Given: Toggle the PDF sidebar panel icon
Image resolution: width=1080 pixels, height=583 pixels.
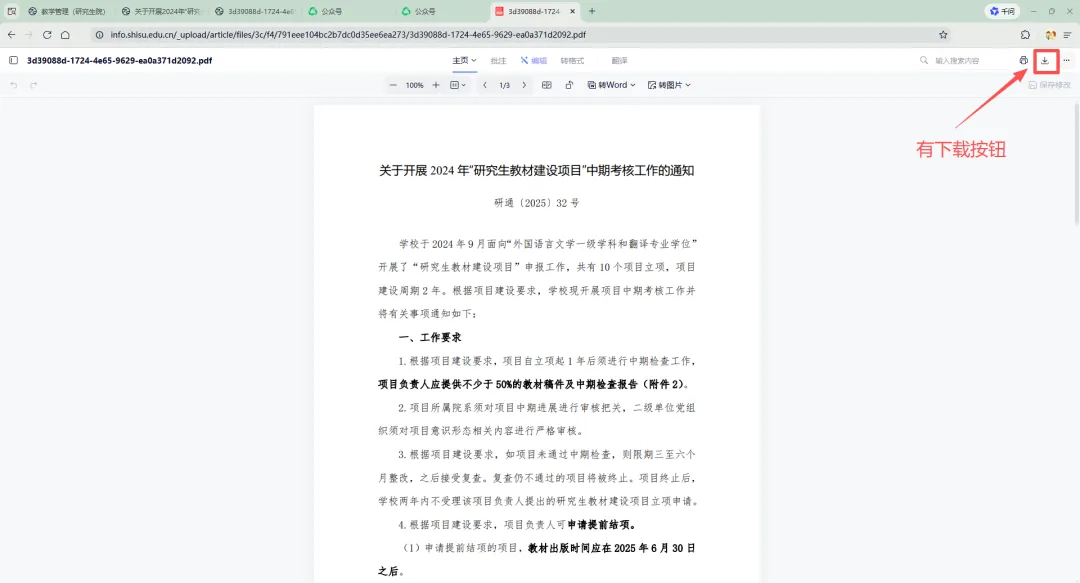Looking at the screenshot, I should pos(13,61).
